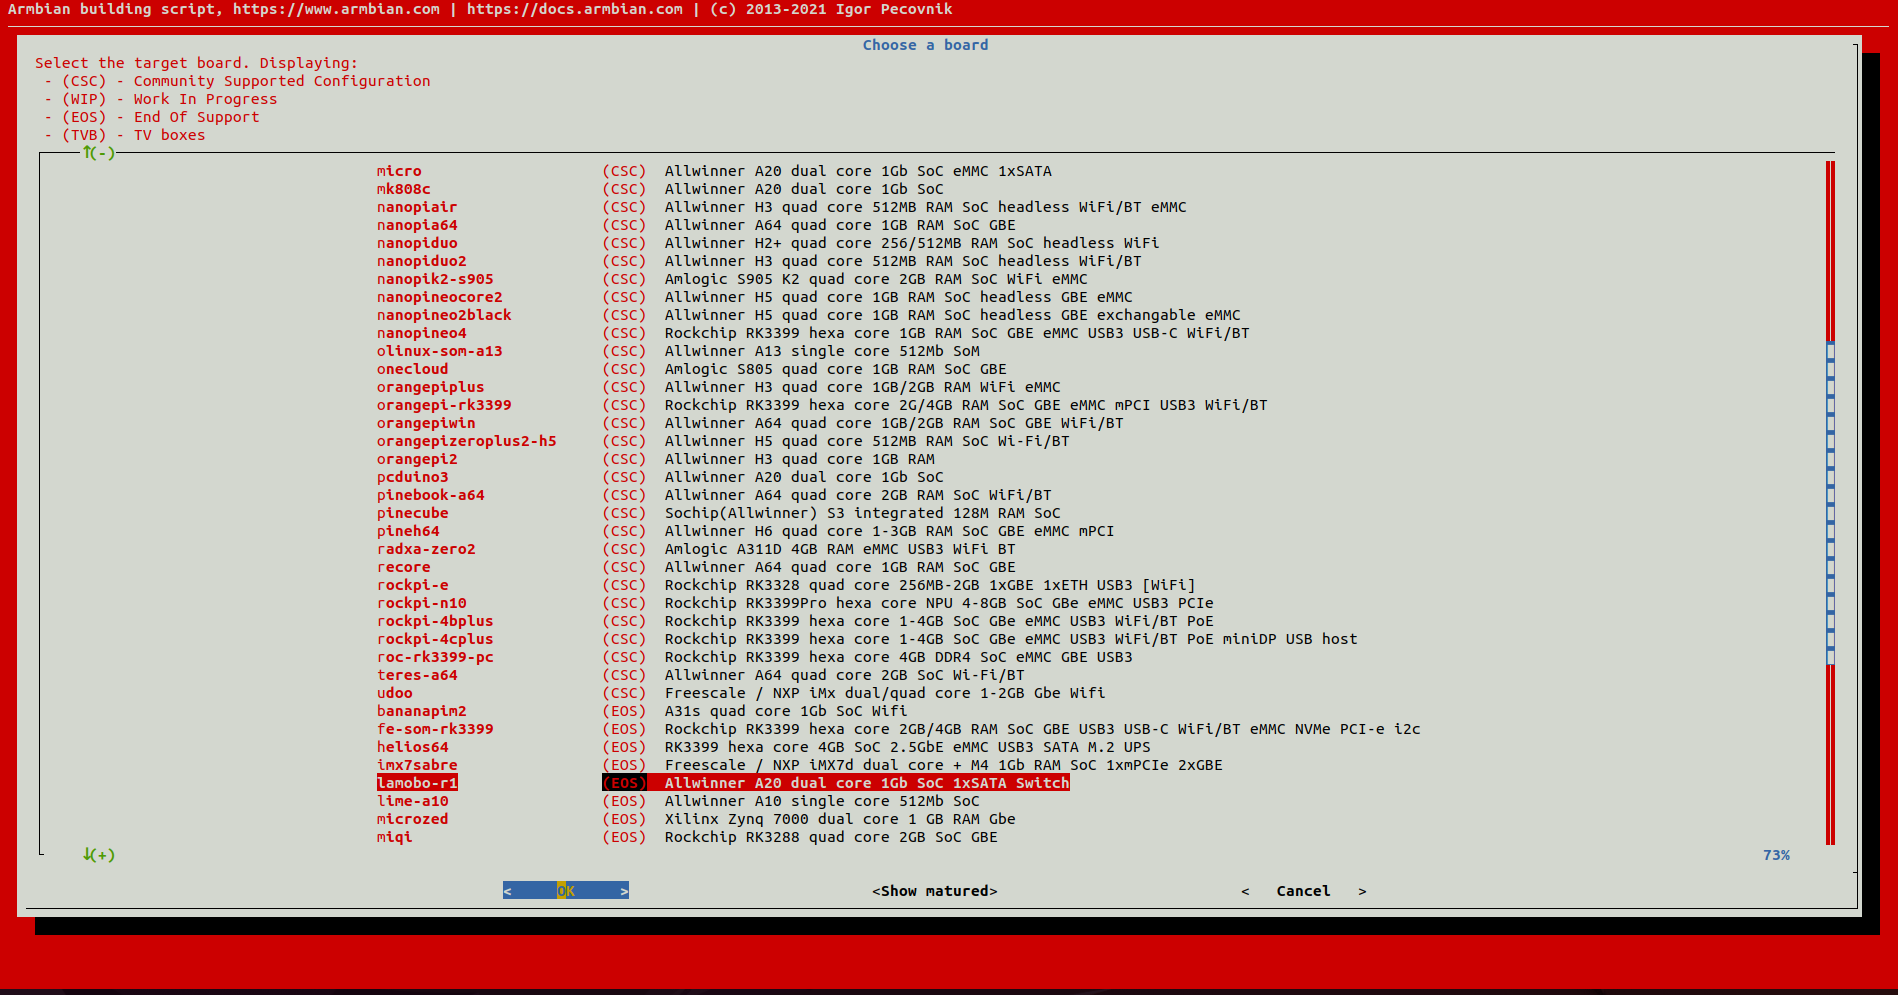Select the mk808c board

point(403,189)
